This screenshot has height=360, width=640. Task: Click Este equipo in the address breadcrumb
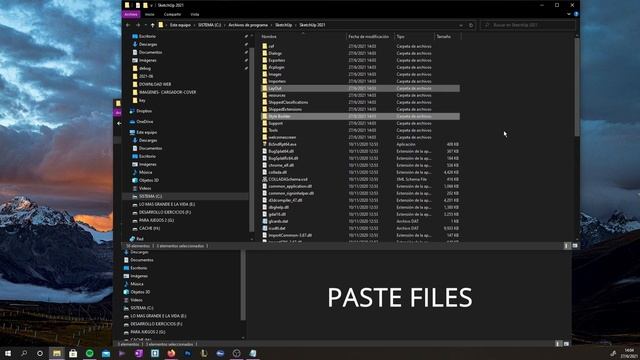point(180,25)
